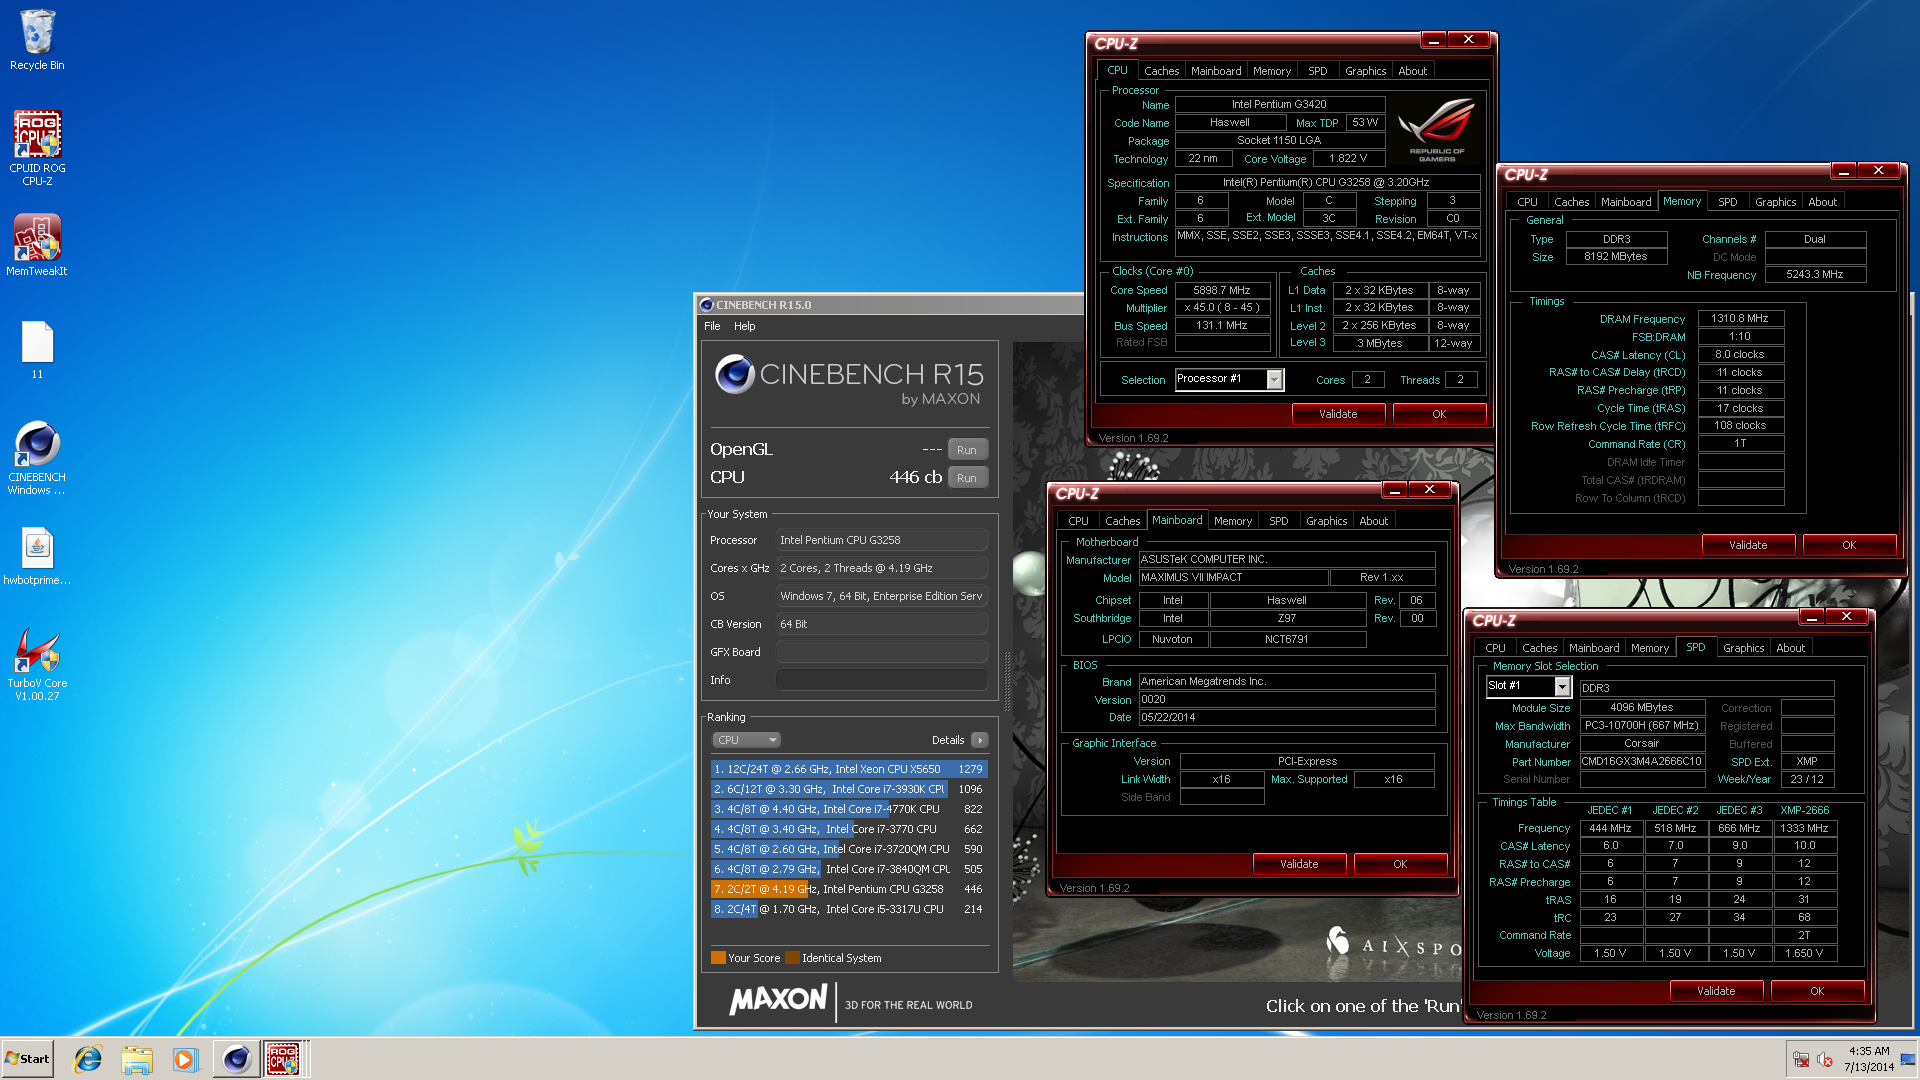1920x1080 pixels.
Task: Click the GFX Board field
Action: pyautogui.click(x=882, y=652)
